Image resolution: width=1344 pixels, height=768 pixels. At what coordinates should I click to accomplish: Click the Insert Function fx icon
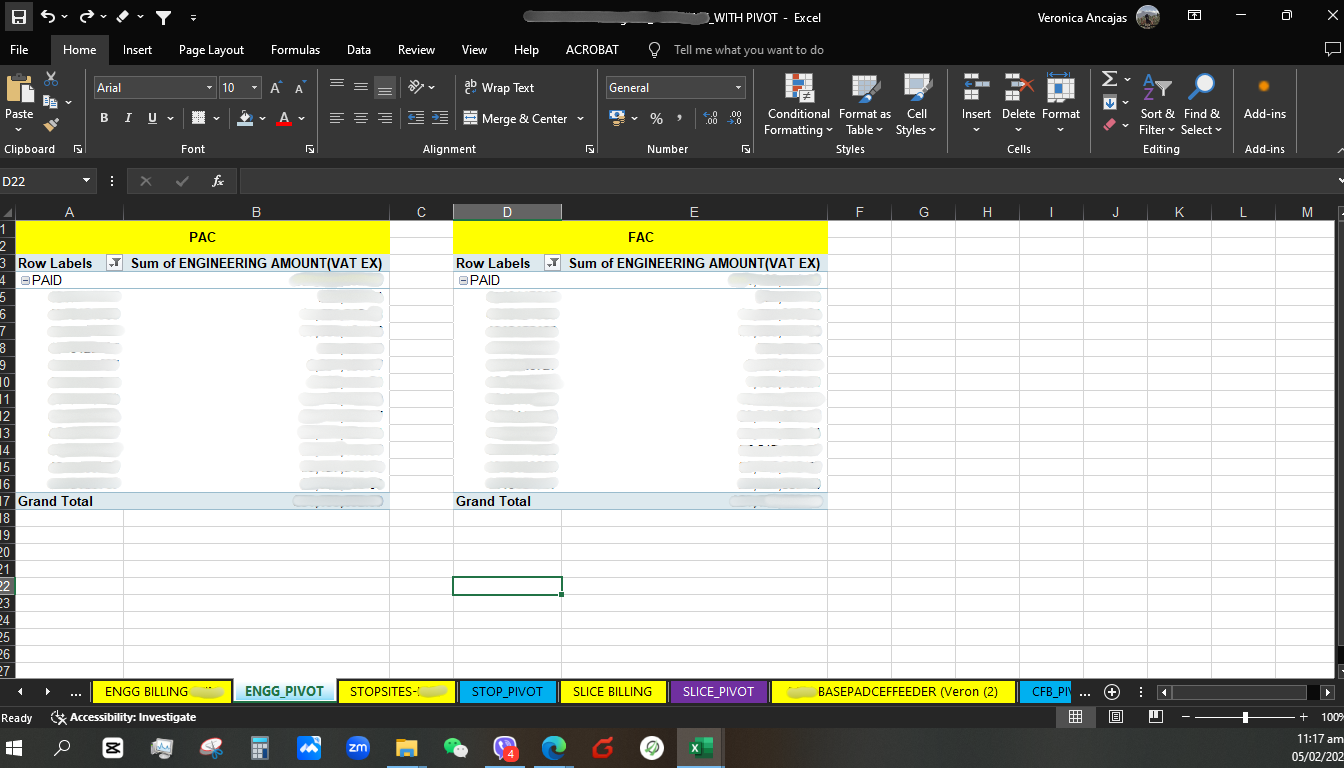tap(218, 181)
